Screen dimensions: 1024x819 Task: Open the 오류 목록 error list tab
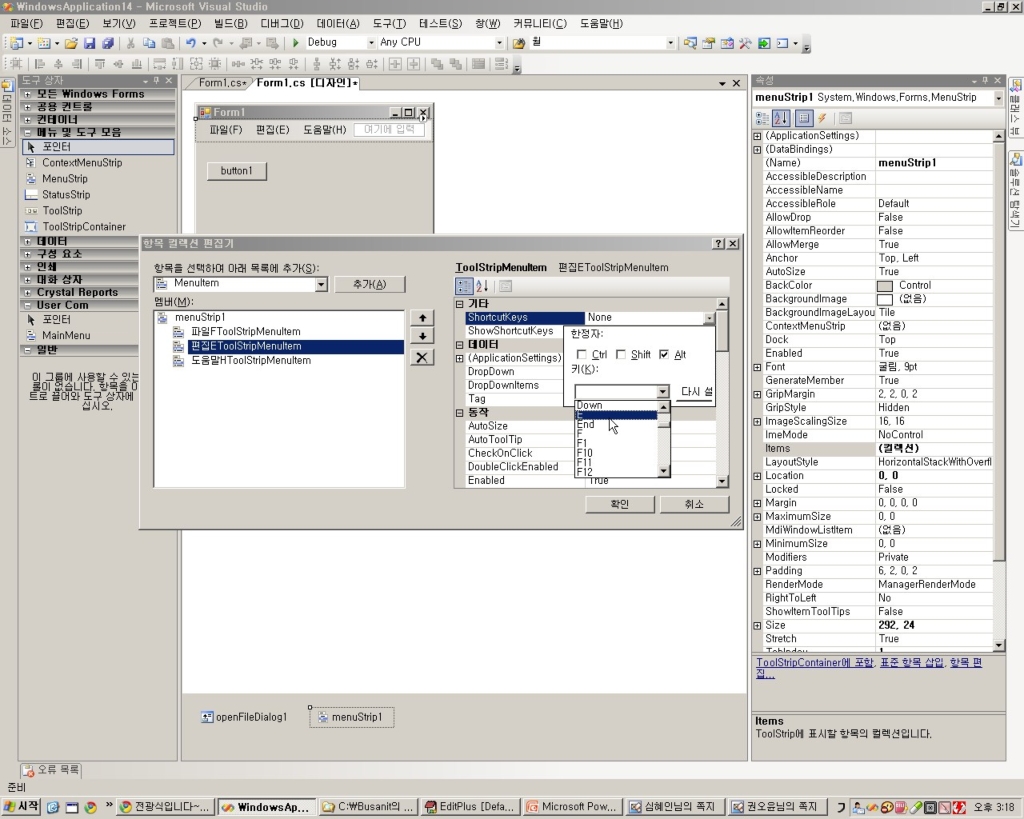(51, 769)
